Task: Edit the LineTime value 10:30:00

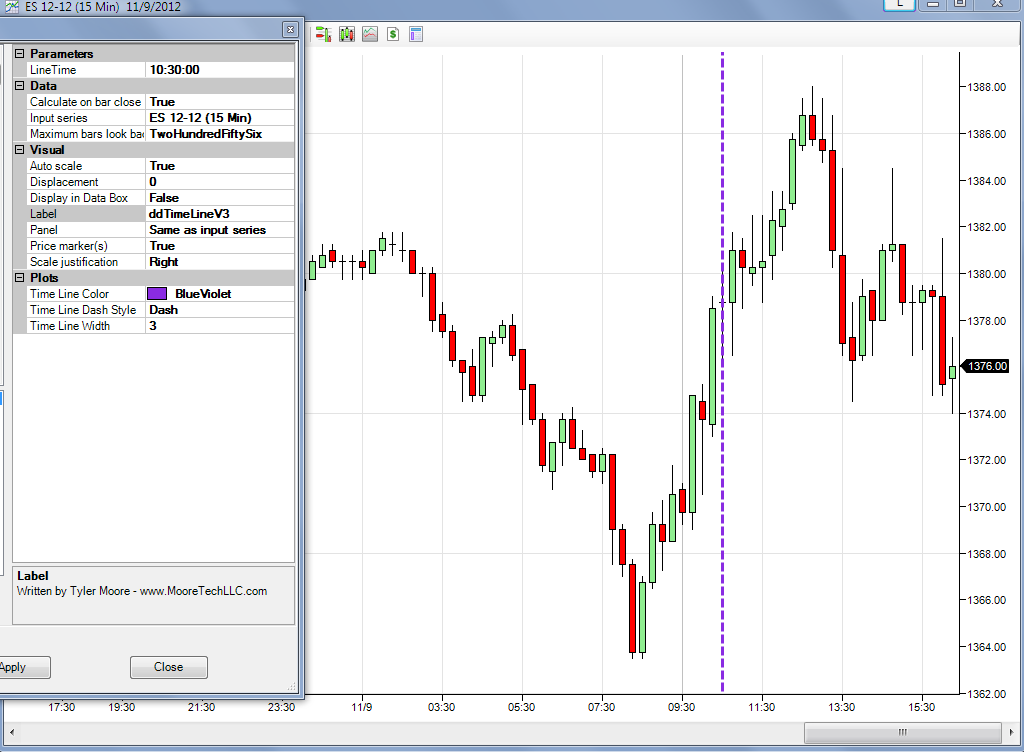Action: click(220, 70)
